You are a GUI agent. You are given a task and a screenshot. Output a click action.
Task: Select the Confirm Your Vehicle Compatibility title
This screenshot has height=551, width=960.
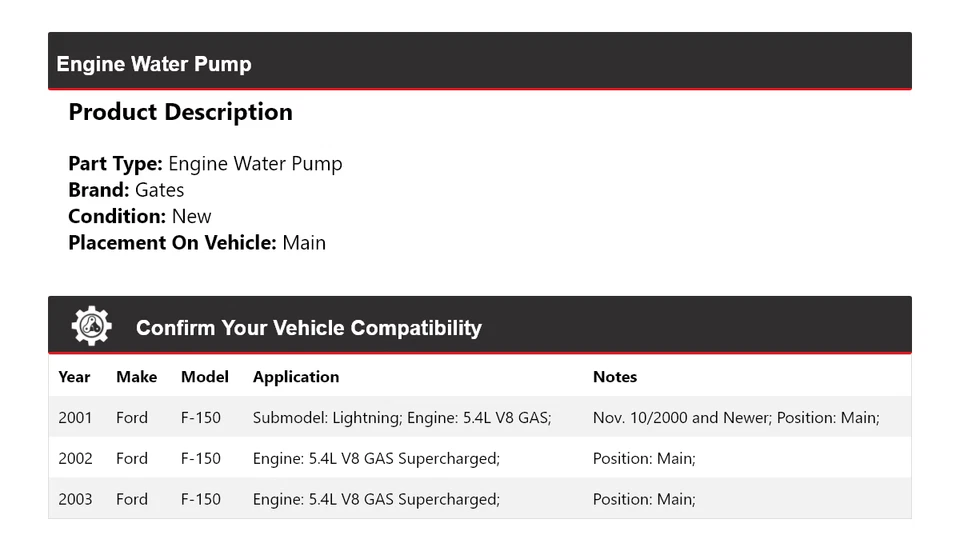(x=308, y=328)
